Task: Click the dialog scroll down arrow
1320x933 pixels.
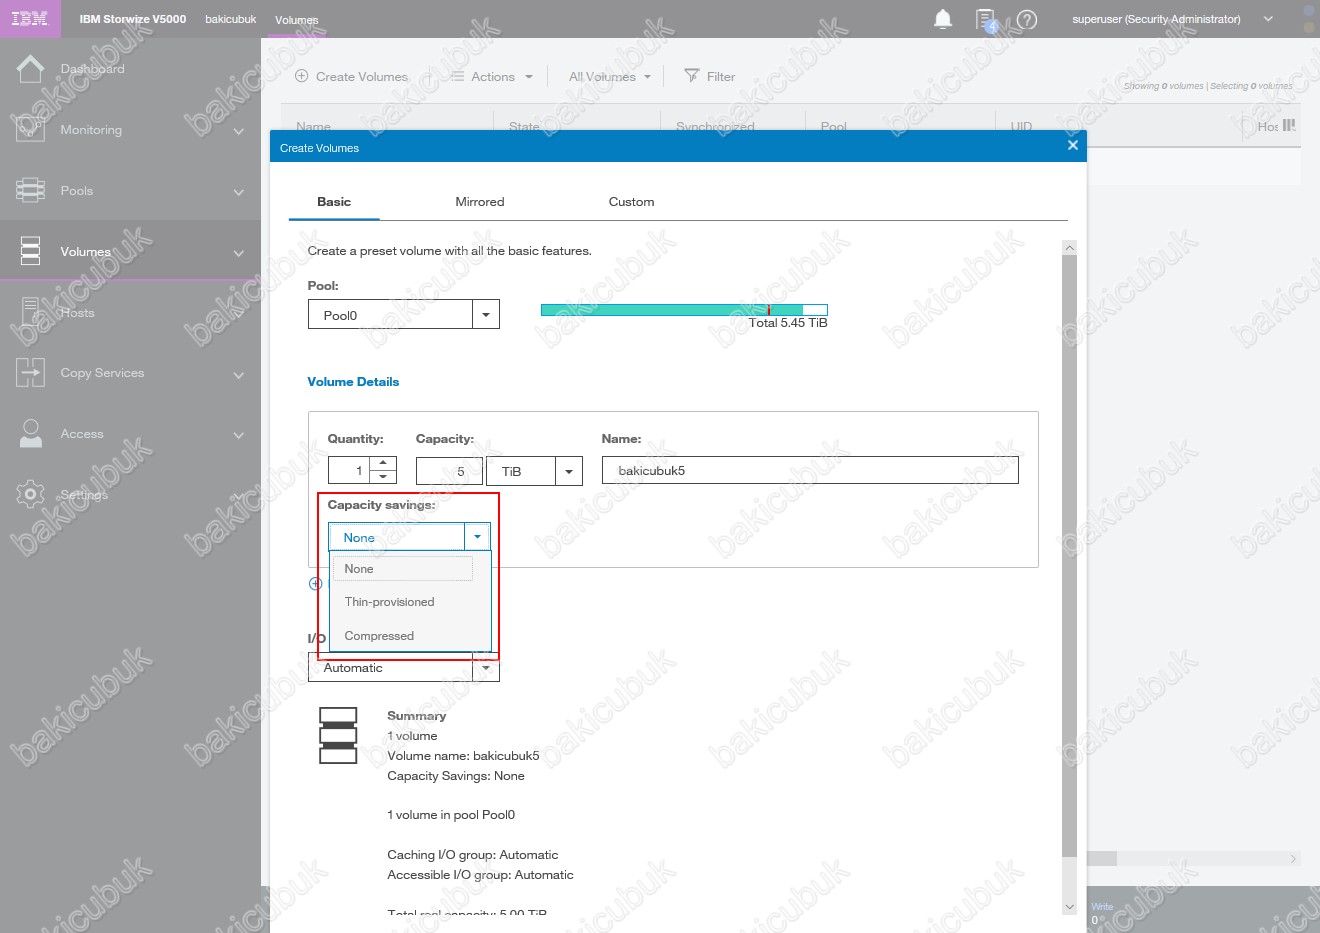Action: tap(1069, 906)
